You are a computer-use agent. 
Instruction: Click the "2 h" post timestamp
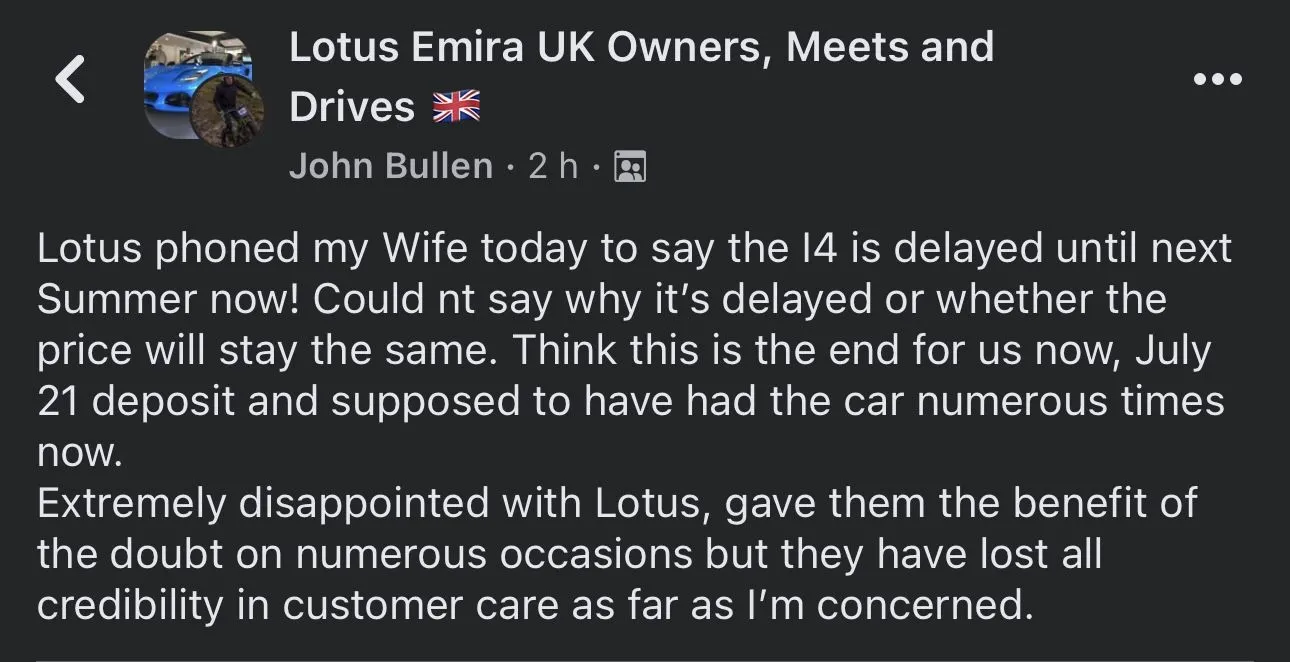(553, 166)
